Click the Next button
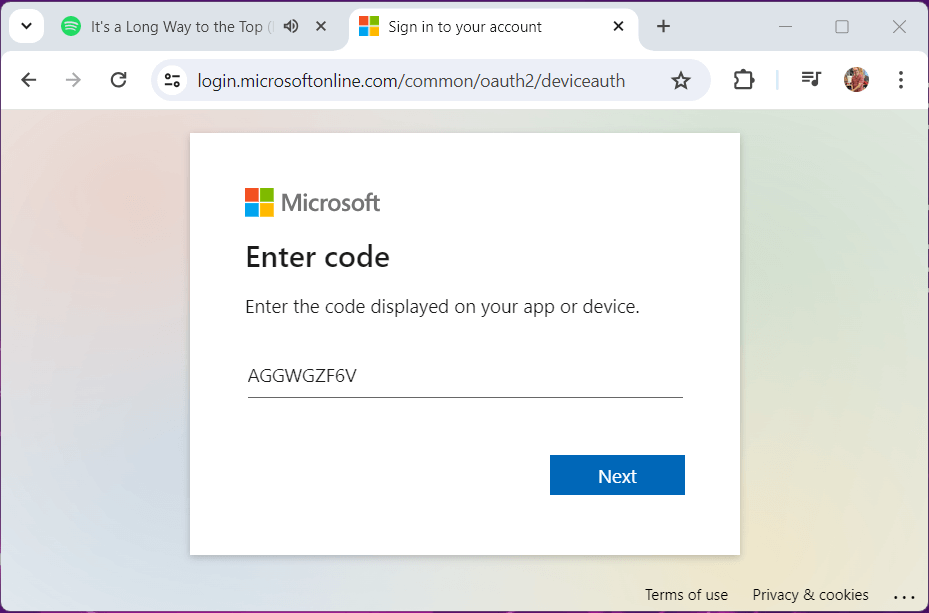This screenshot has width=929, height=613. (x=617, y=476)
